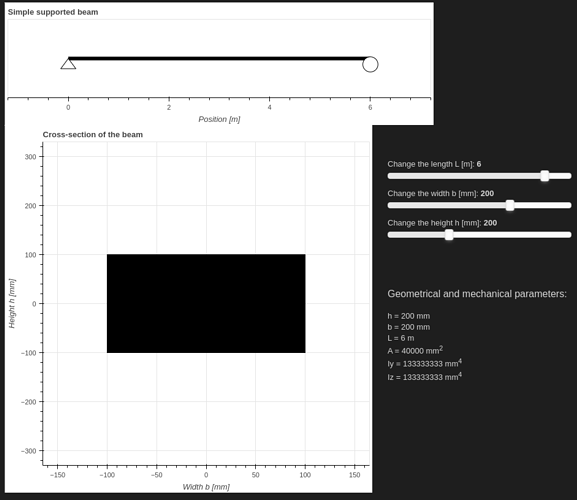Click the '150' tick label on width axis
Image resolution: width=577 pixels, height=500 pixels.
click(x=354, y=475)
